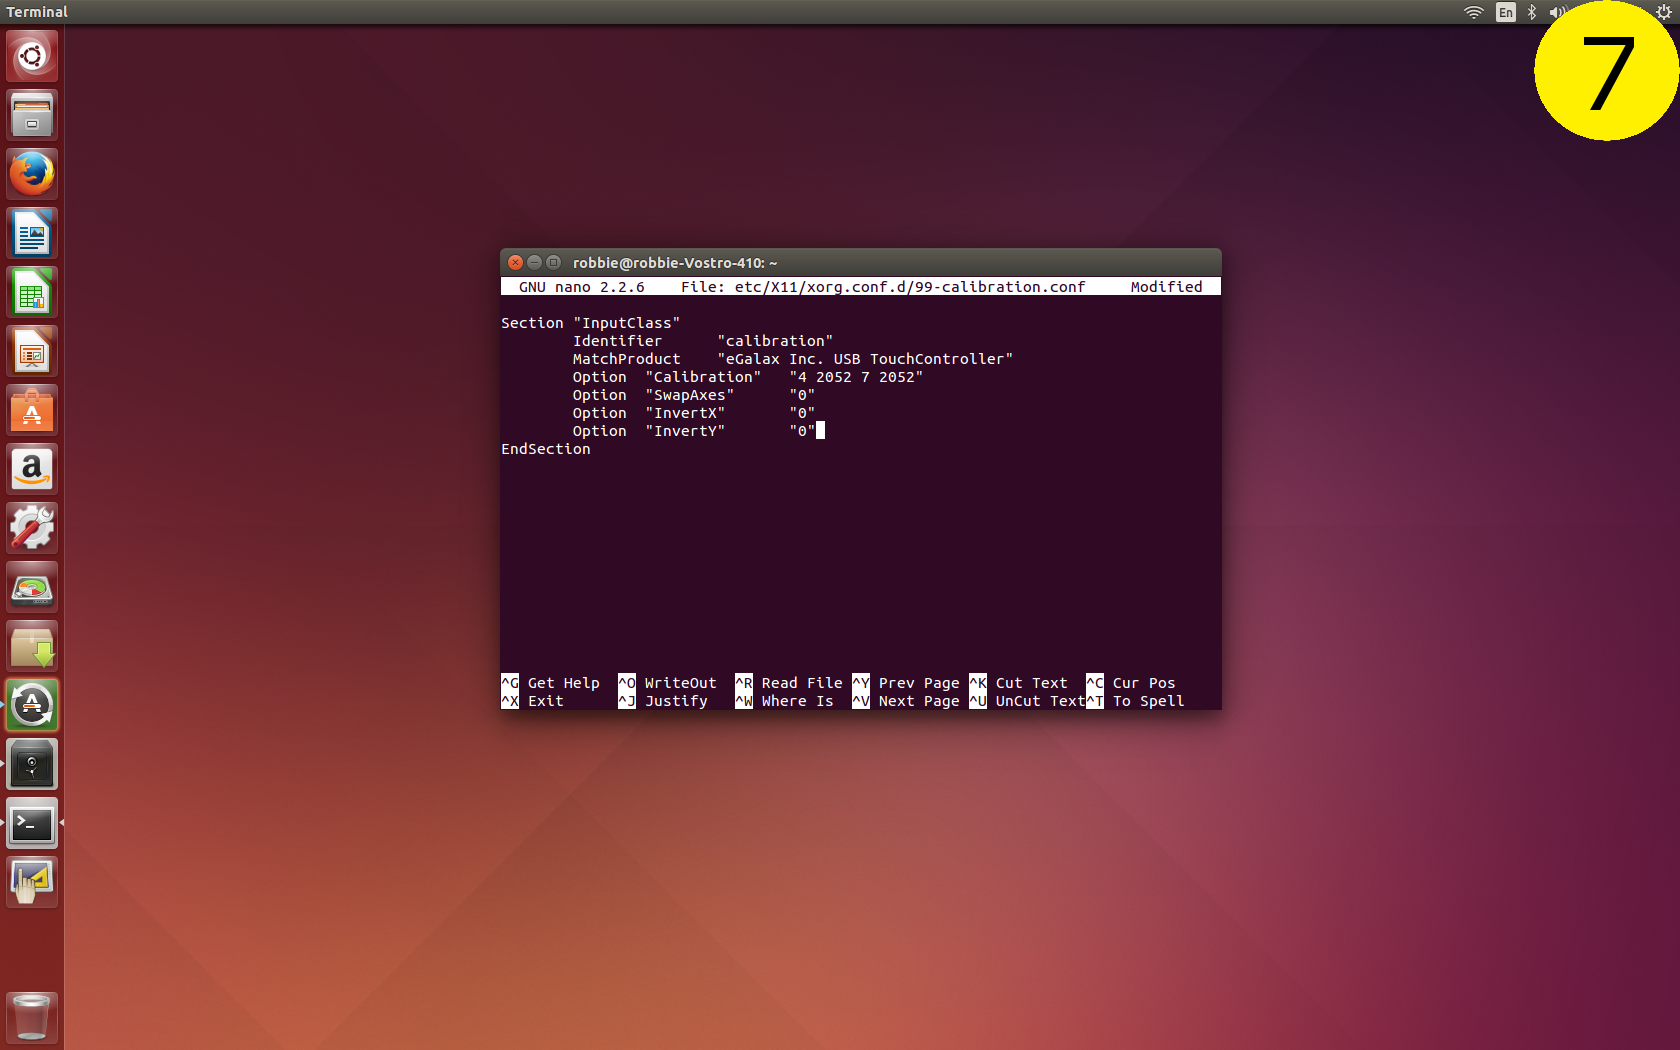Open the sound volume indicator
This screenshot has width=1680, height=1050.
click(x=1556, y=12)
